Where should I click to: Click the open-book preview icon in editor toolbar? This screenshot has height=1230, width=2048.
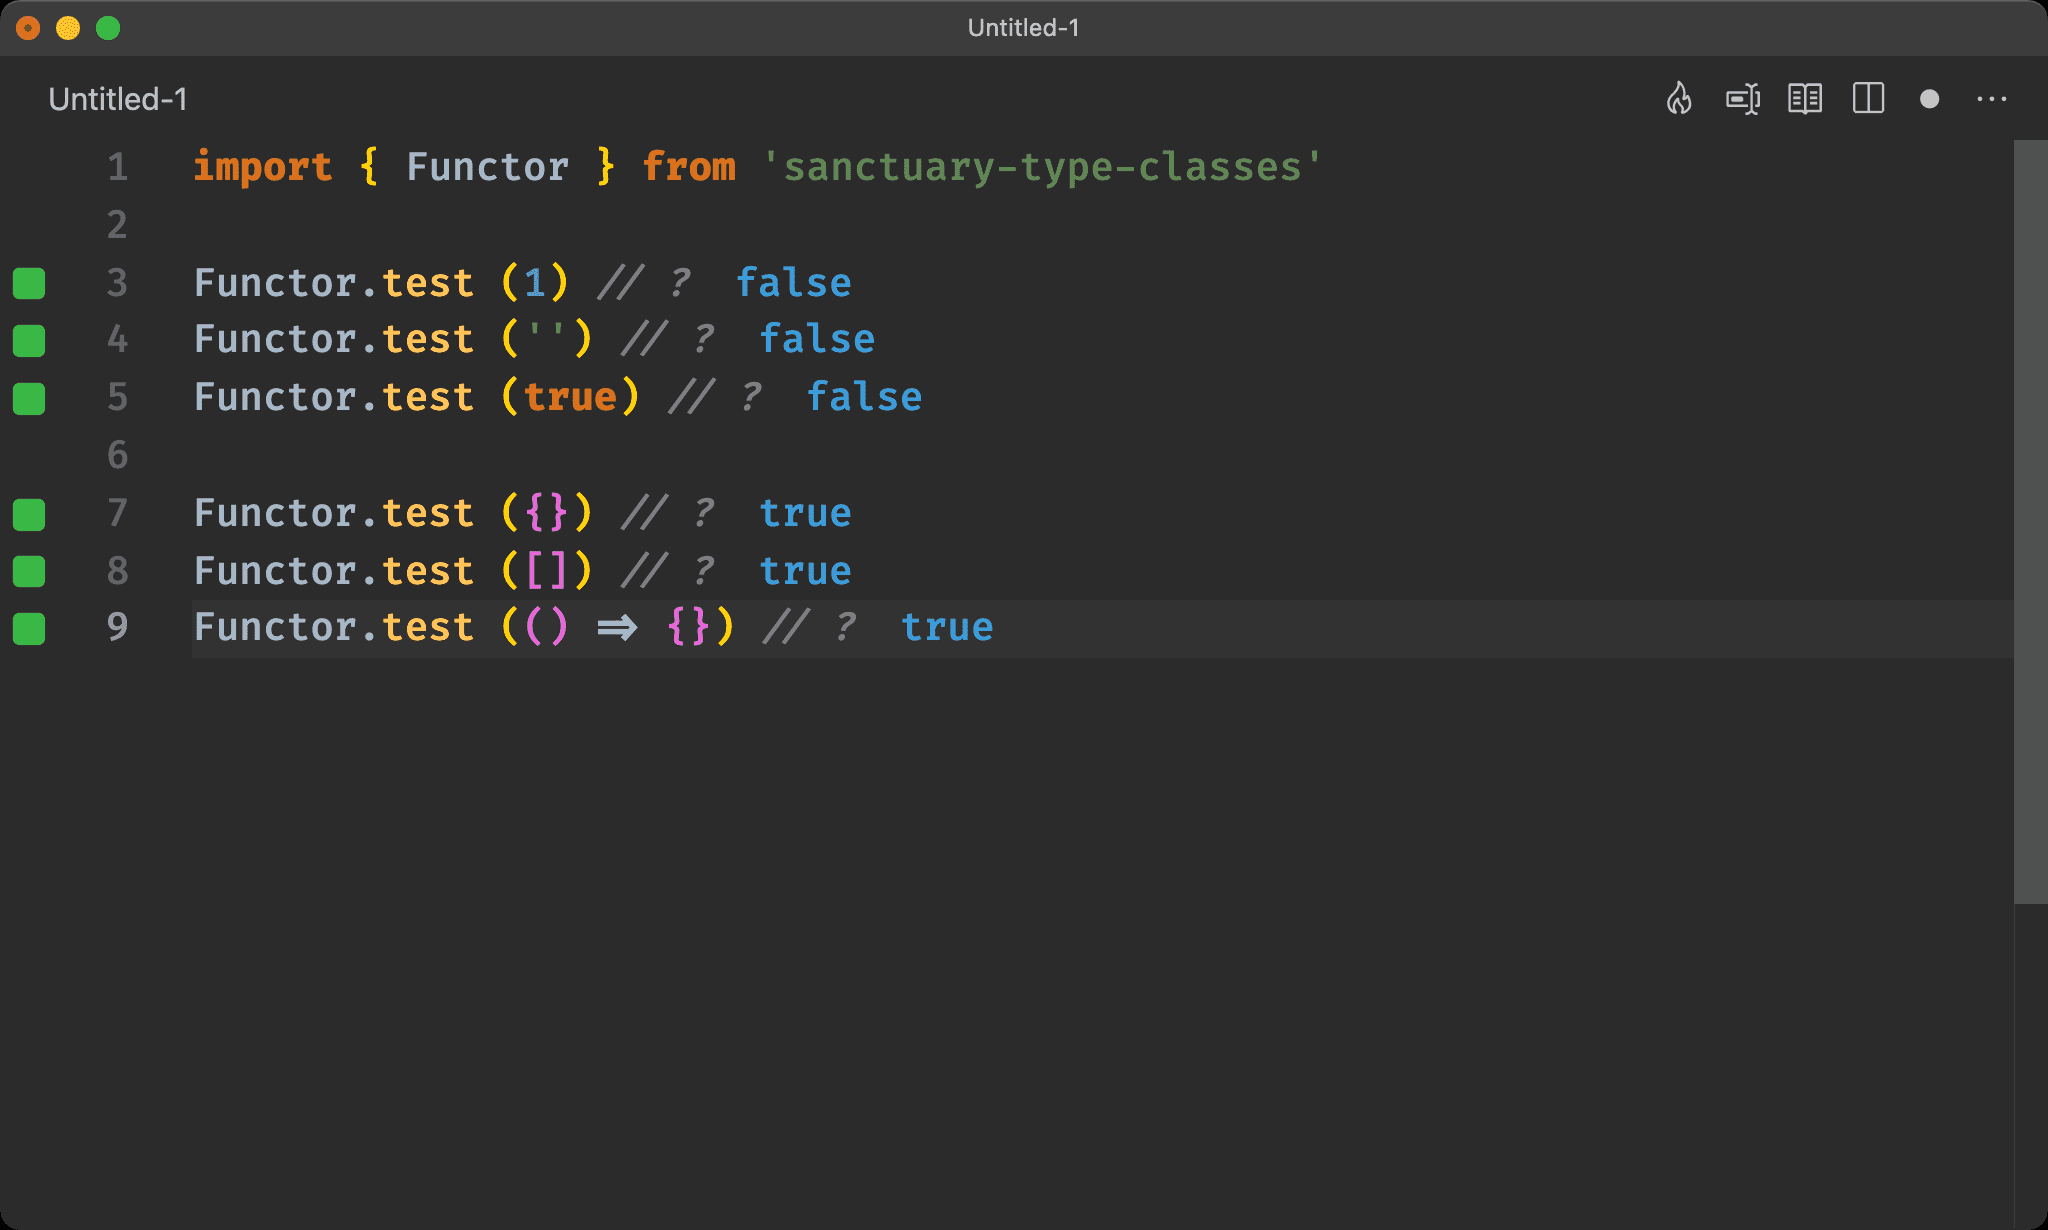coord(1805,99)
